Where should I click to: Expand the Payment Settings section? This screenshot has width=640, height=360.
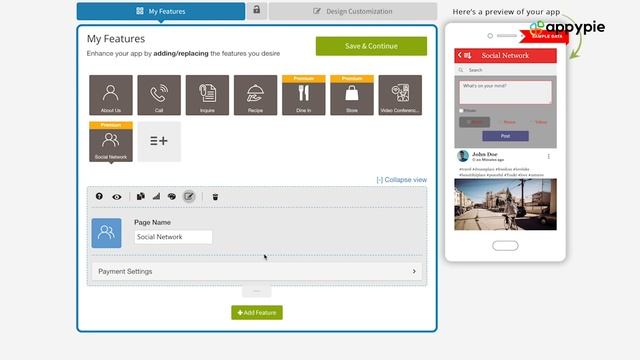tap(257, 271)
